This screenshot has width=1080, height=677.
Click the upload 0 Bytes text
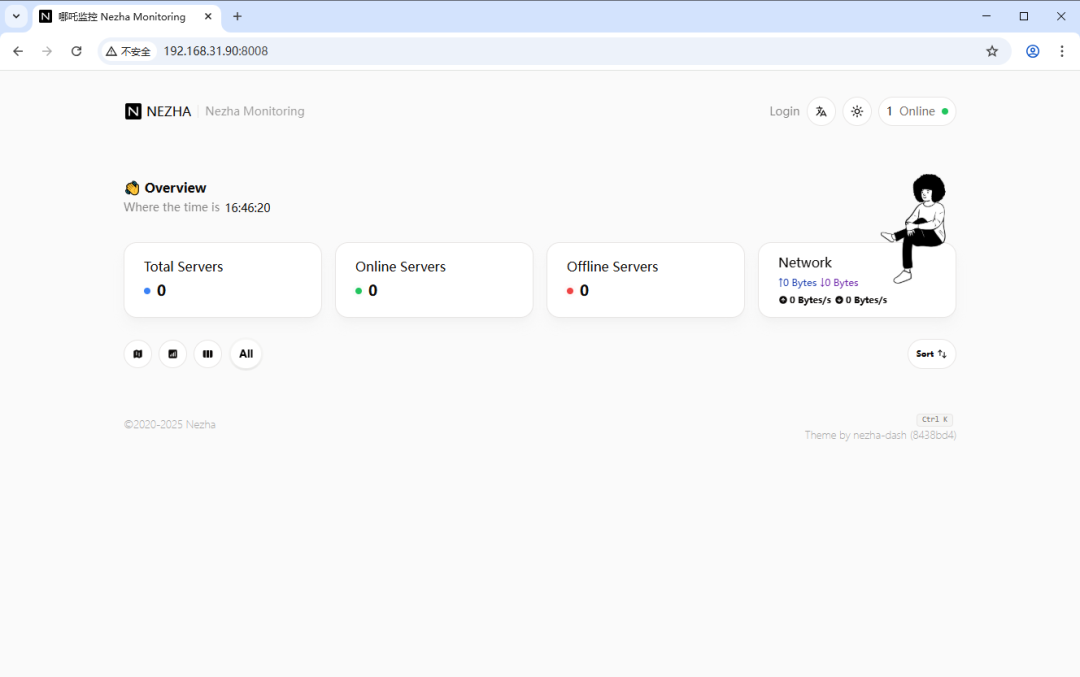point(798,282)
